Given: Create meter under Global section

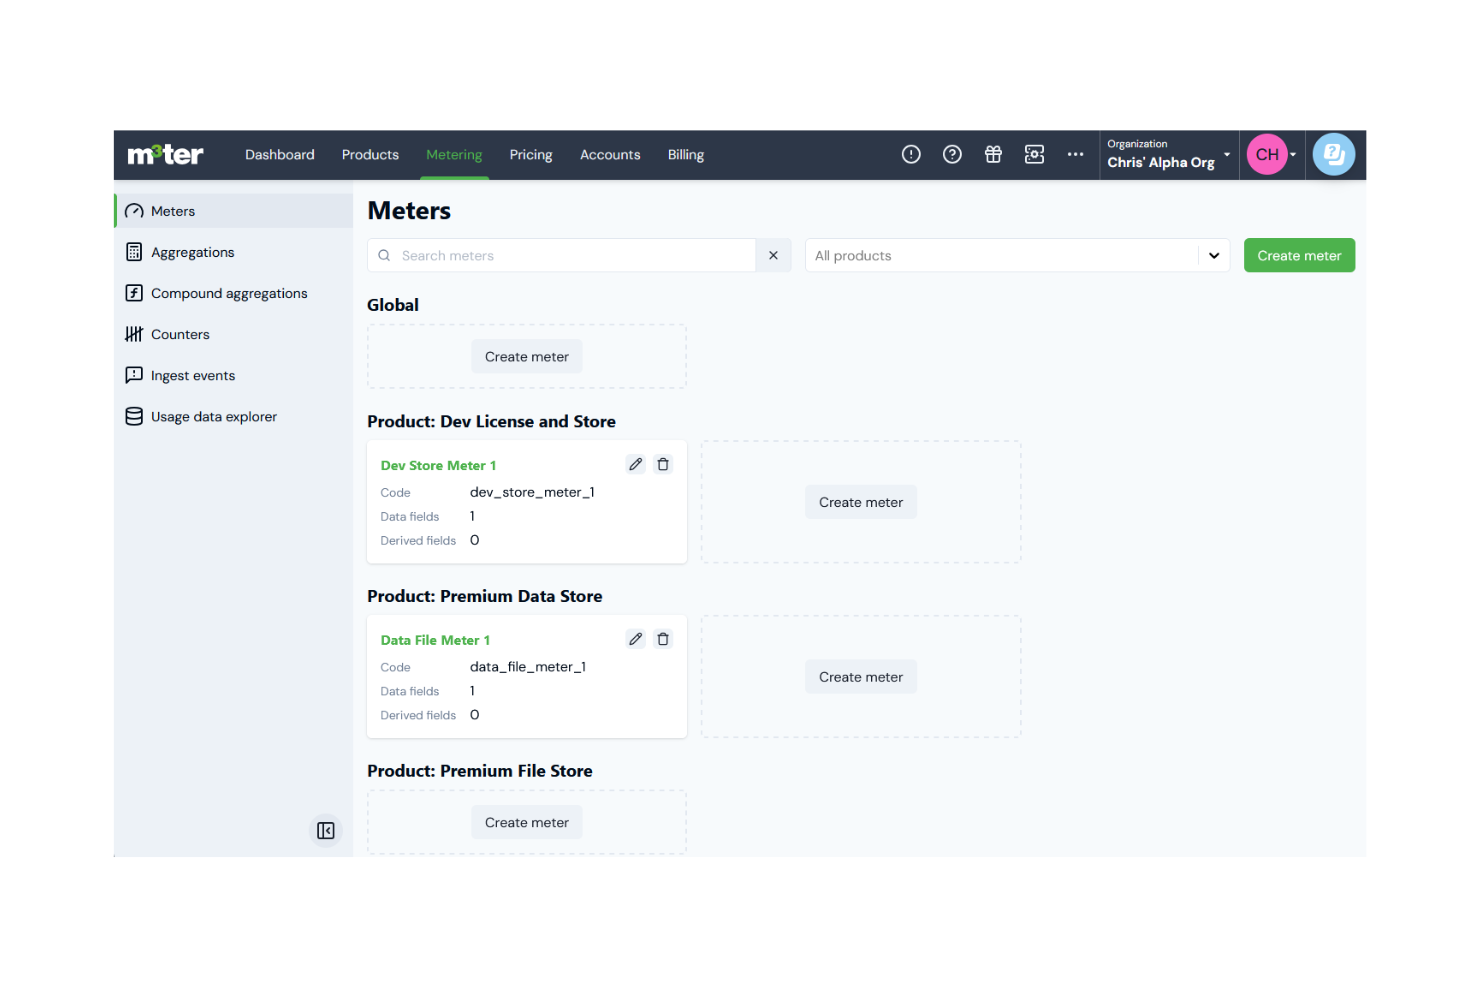Looking at the screenshot, I should tap(527, 356).
